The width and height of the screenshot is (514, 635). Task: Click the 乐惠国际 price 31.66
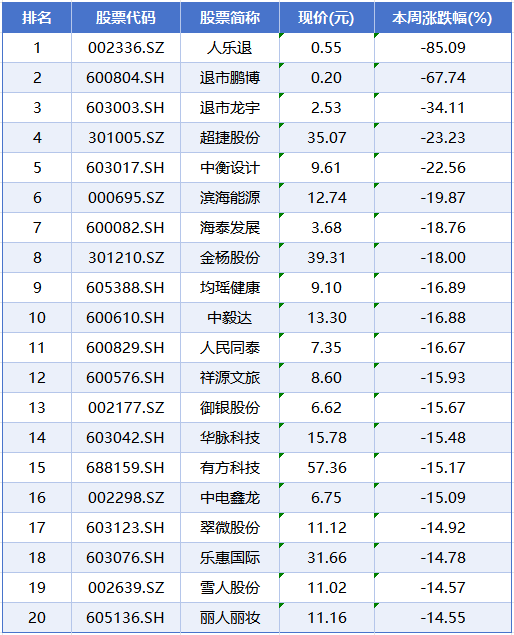(x=326, y=558)
